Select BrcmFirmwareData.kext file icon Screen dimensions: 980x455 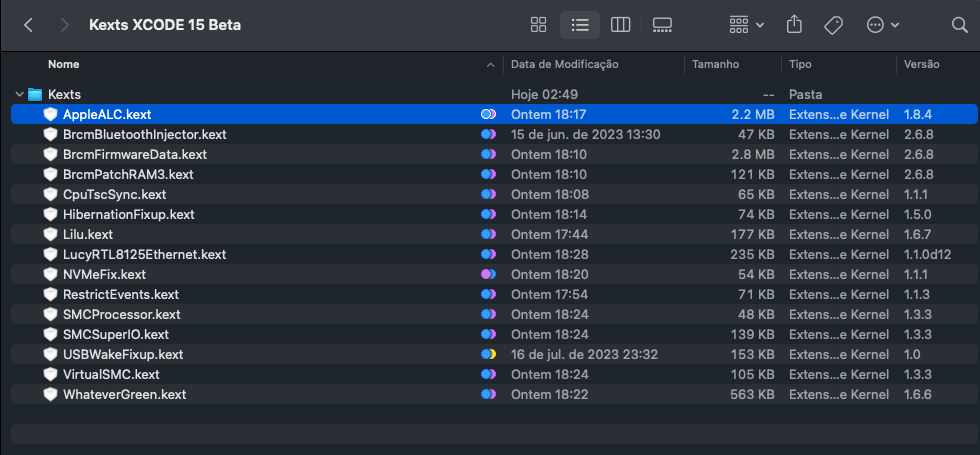coord(51,154)
